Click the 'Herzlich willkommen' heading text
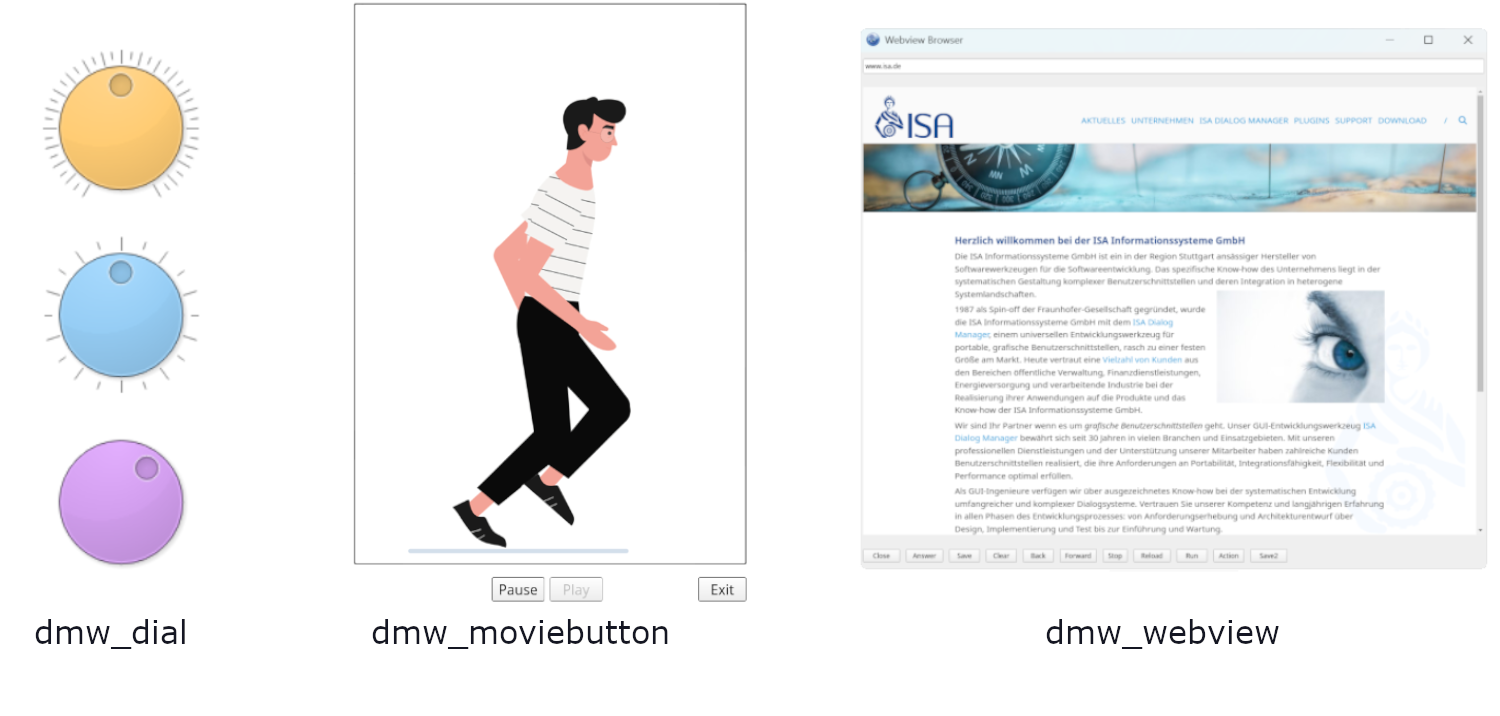This screenshot has height=716, width=1500. (x=1100, y=241)
